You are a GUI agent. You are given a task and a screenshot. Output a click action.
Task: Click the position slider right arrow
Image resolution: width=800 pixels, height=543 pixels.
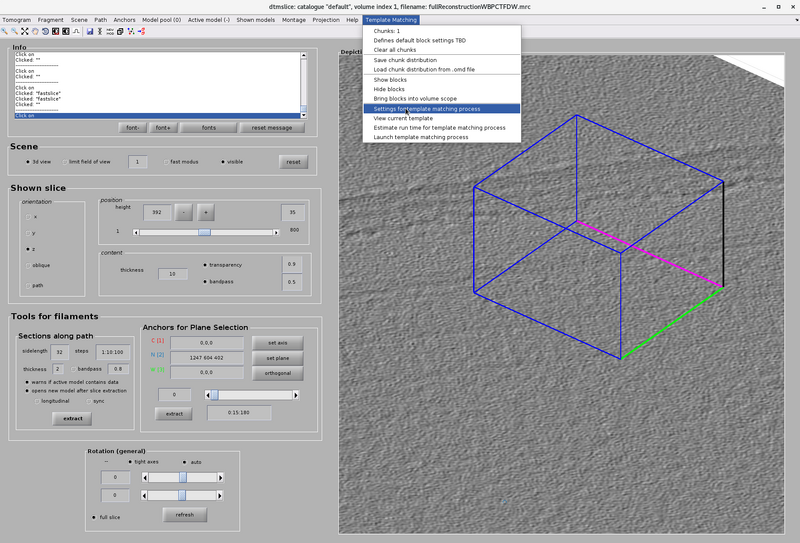tap(276, 233)
